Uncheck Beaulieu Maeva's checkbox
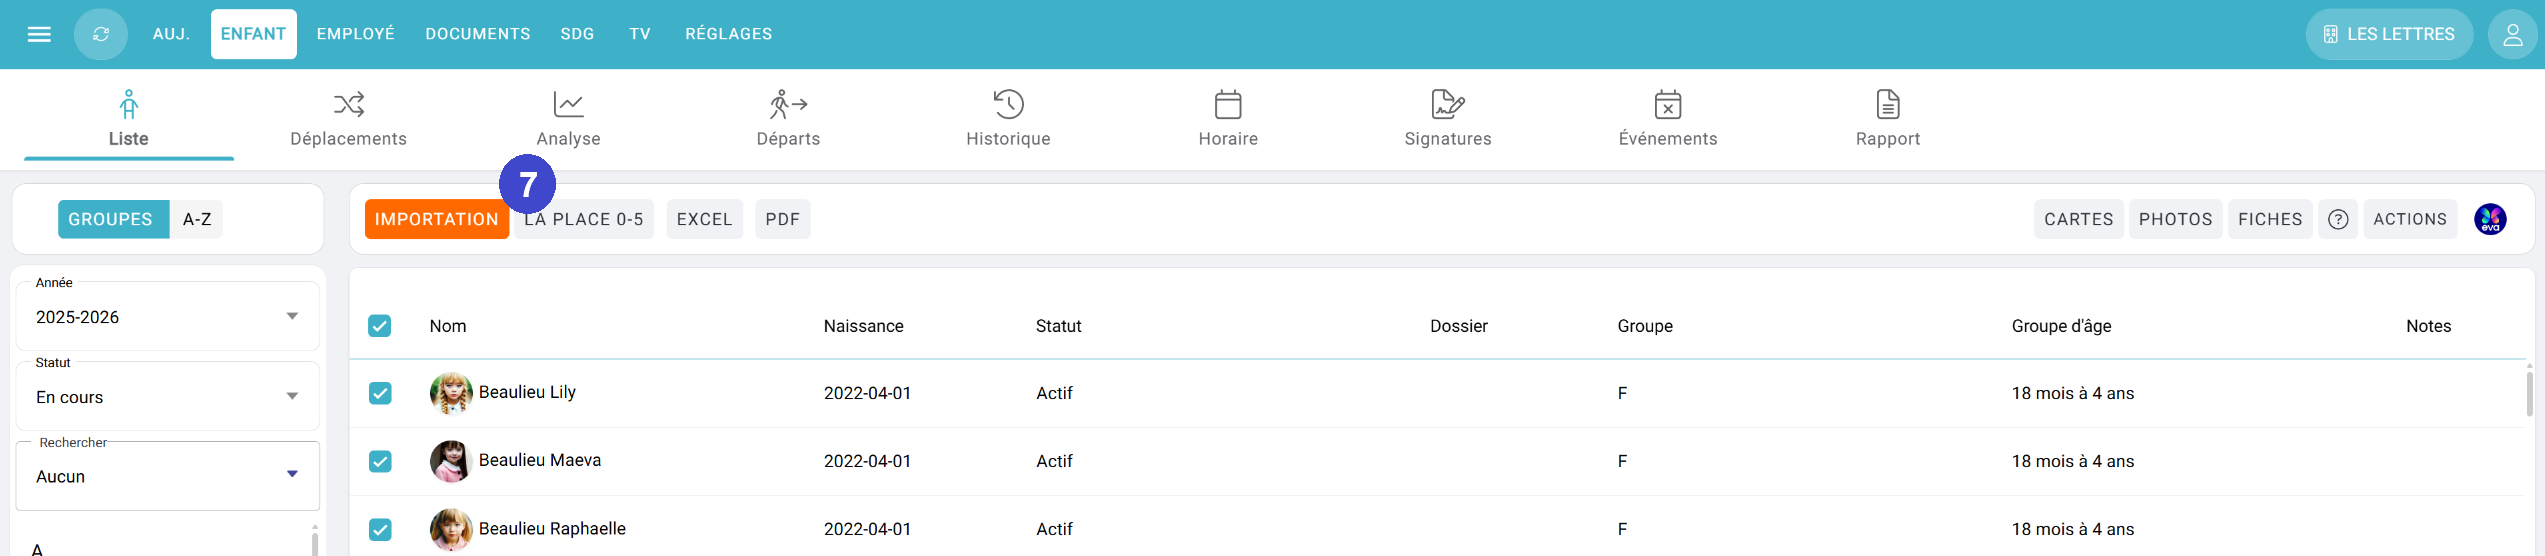Image resolution: width=2545 pixels, height=556 pixels. [380, 461]
